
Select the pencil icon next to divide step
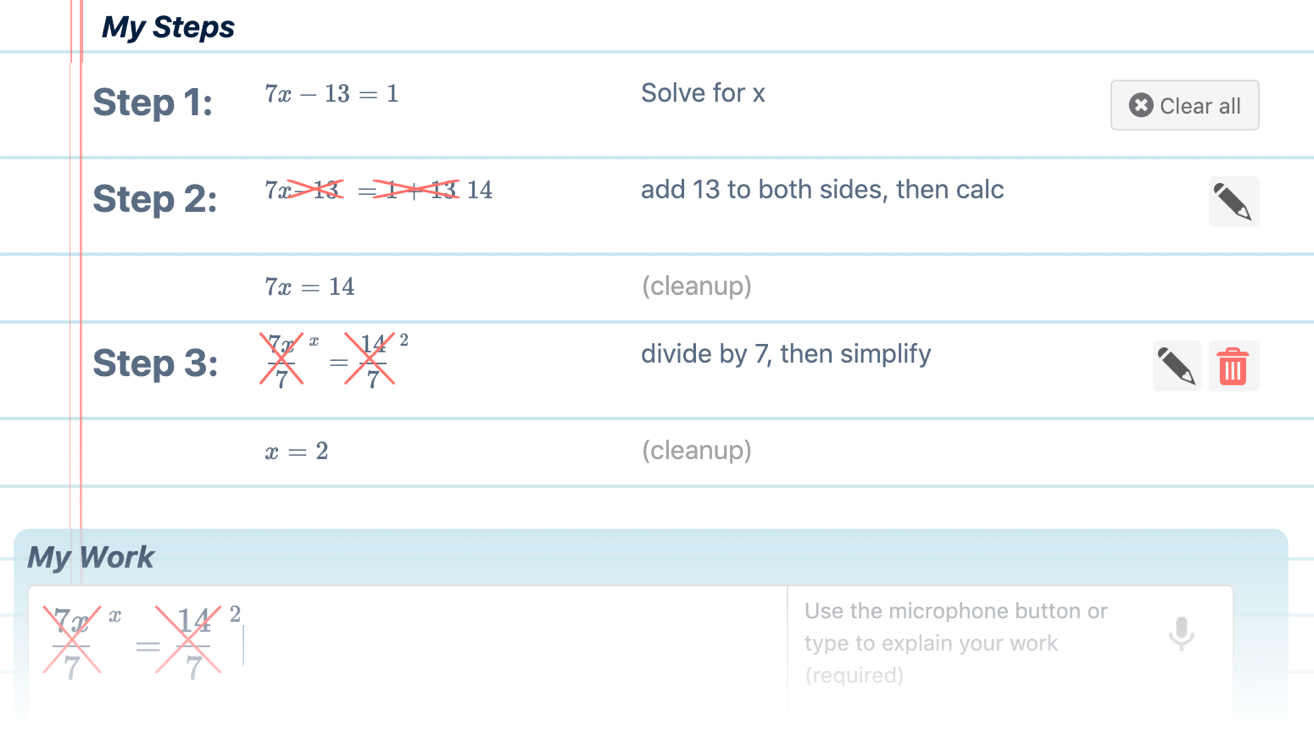pos(1177,366)
